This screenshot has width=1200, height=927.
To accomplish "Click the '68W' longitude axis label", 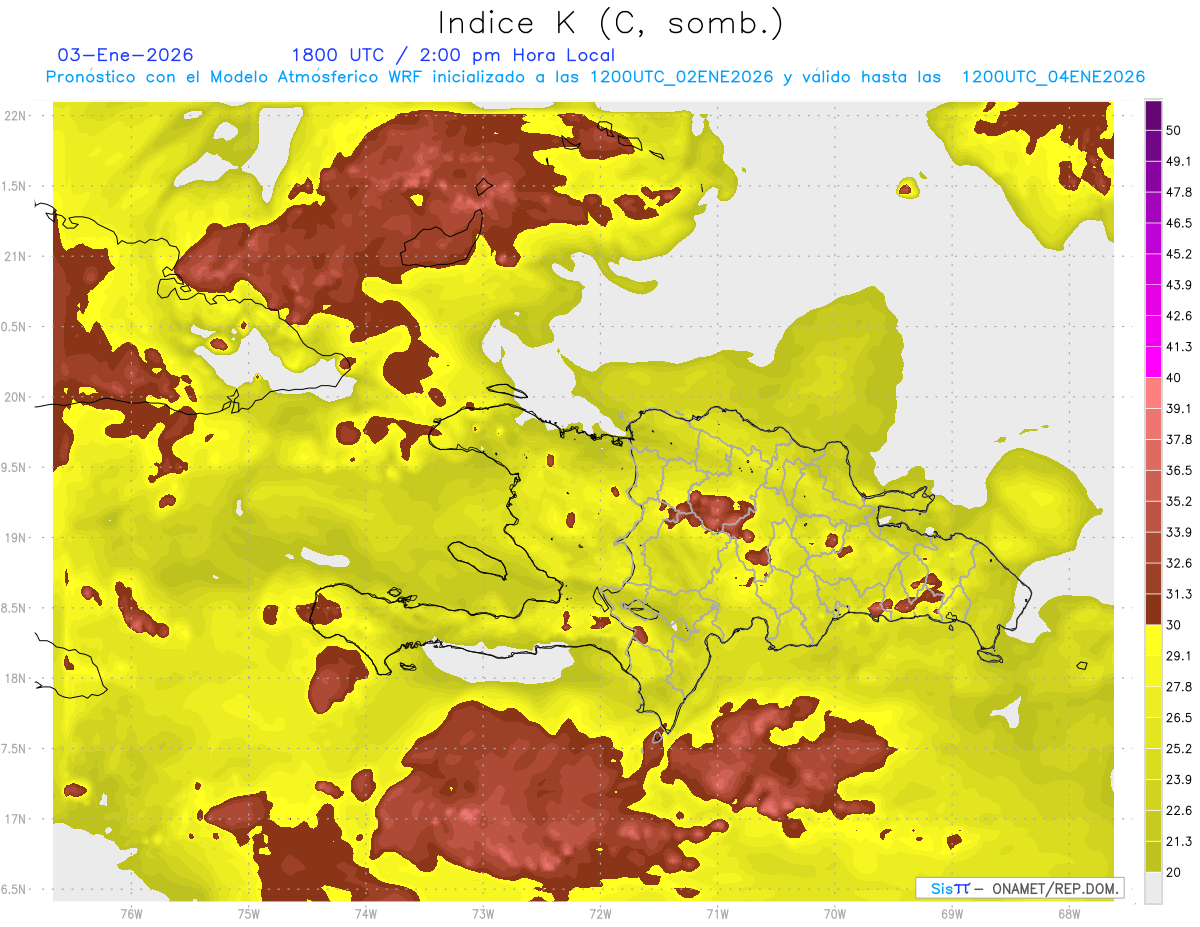I will [x=1068, y=913].
